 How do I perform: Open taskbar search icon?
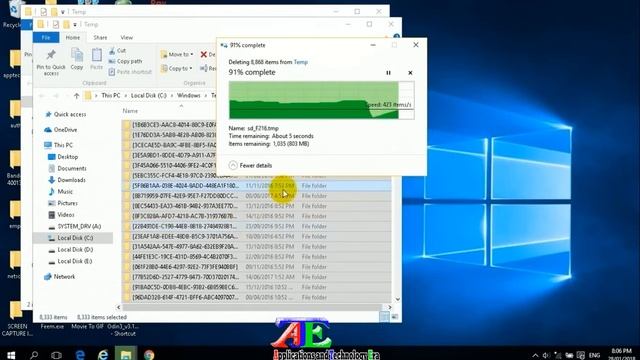(x=34, y=355)
